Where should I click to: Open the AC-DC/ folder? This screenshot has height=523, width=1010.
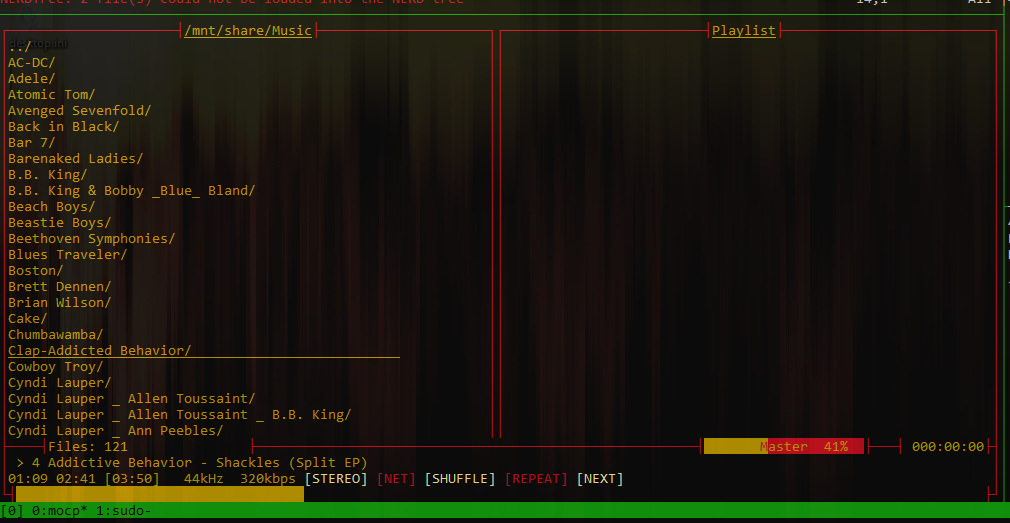coord(32,62)
